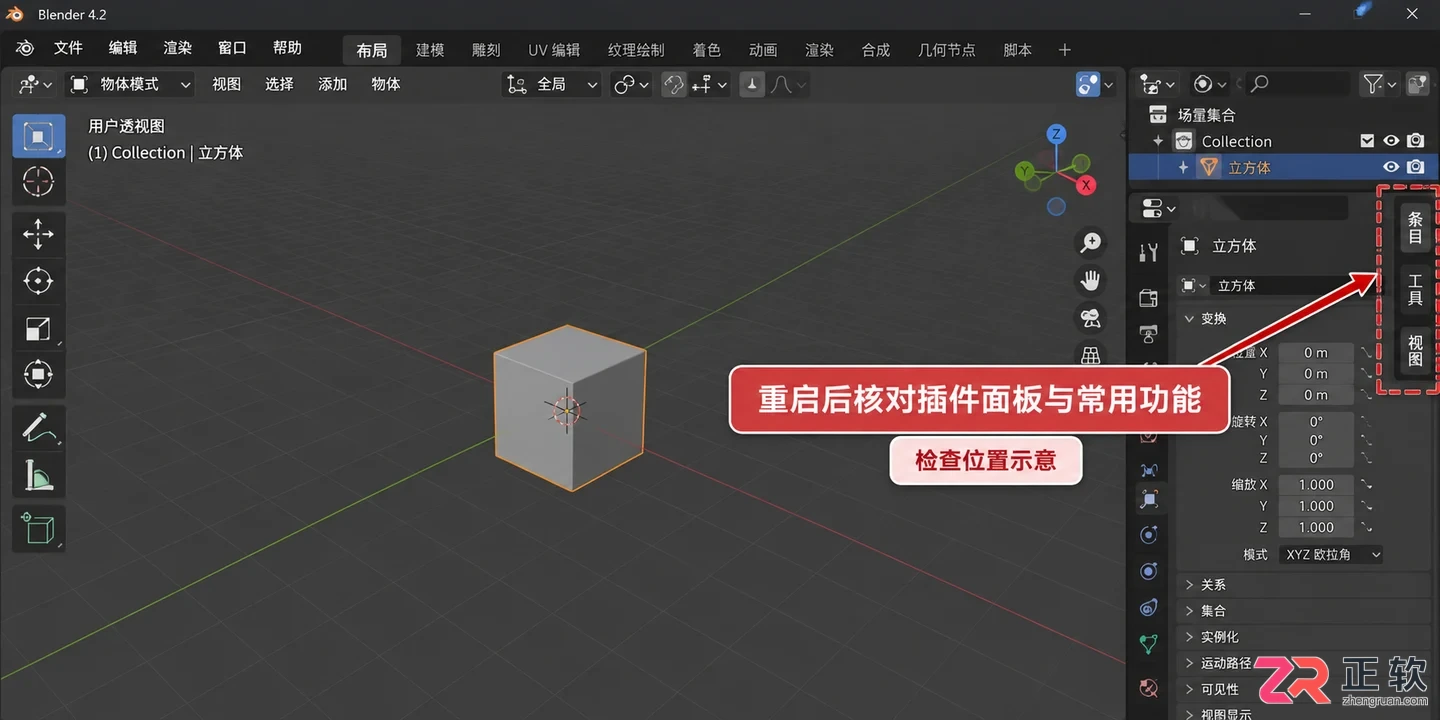Screen dimensions: 1440x720
Task: Disable 立方体 in renders via camera icon
Action: point(1415,167)
